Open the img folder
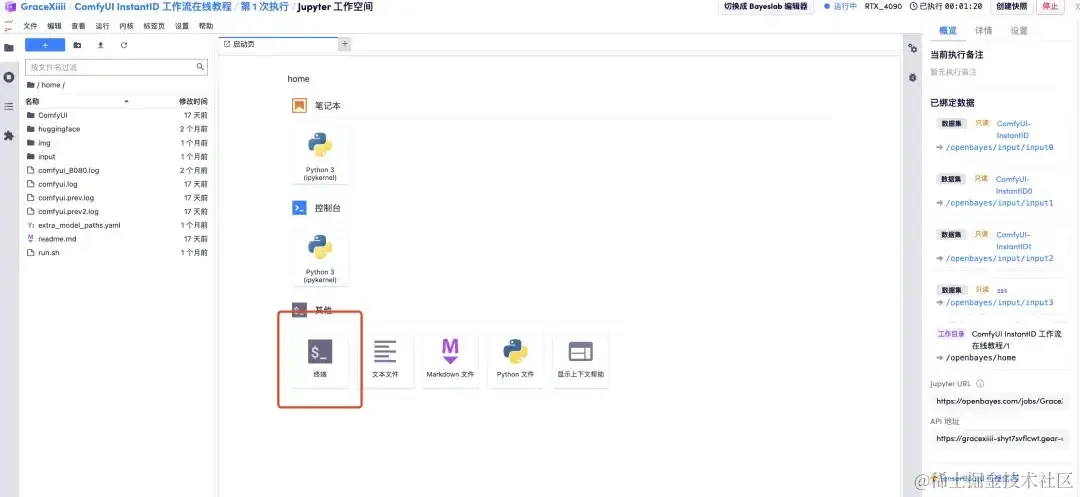1080x497 pixels. point(117,142)
